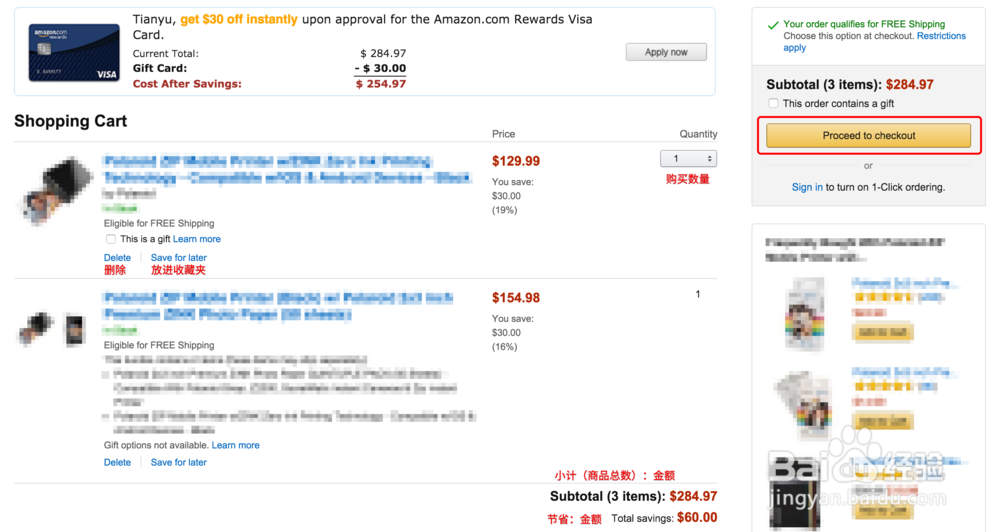
Task: Tick "This is a gift" for first item
Action: coord(111,239)
